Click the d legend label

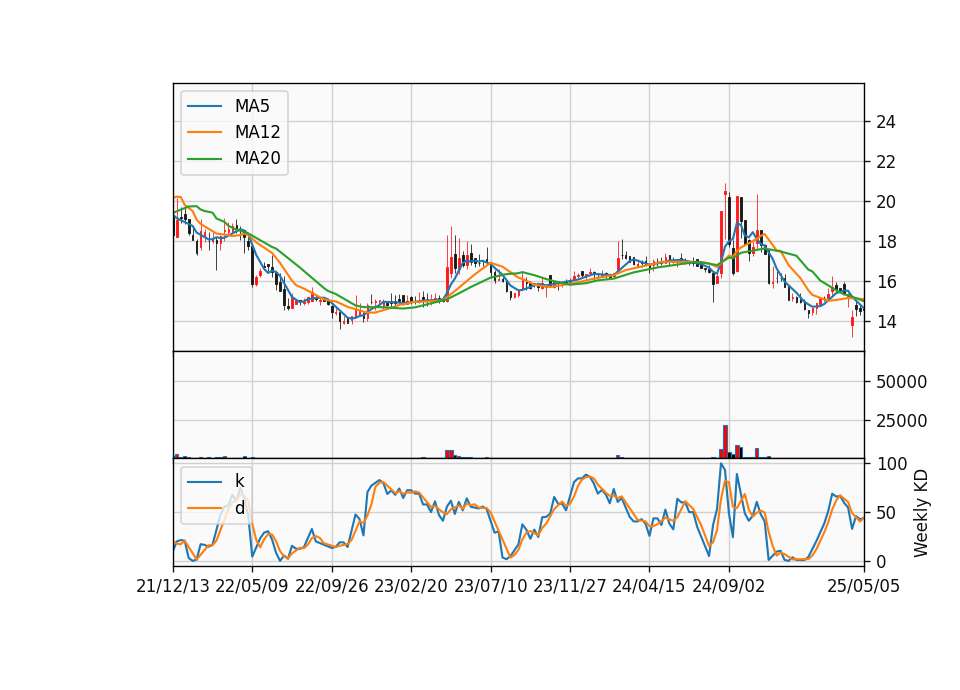239,508
